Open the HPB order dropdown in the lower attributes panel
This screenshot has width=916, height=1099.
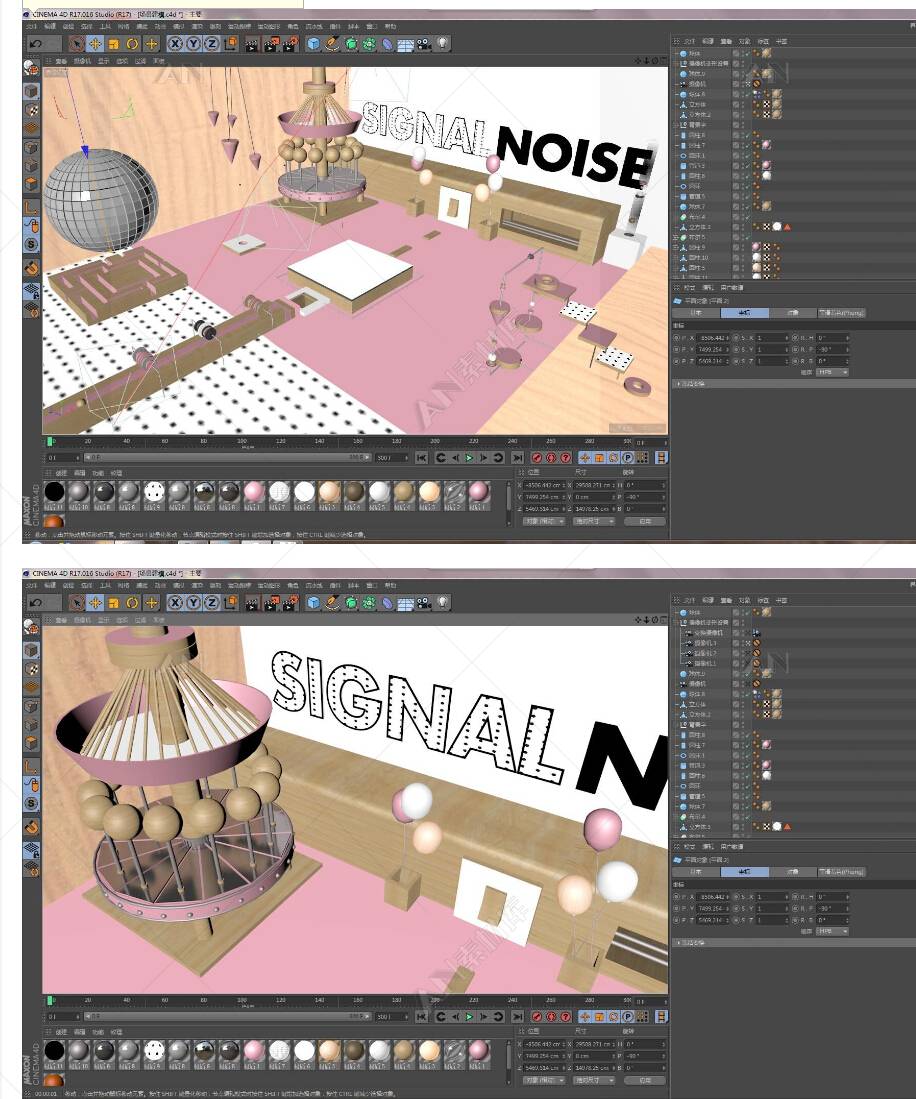(833, 931)
